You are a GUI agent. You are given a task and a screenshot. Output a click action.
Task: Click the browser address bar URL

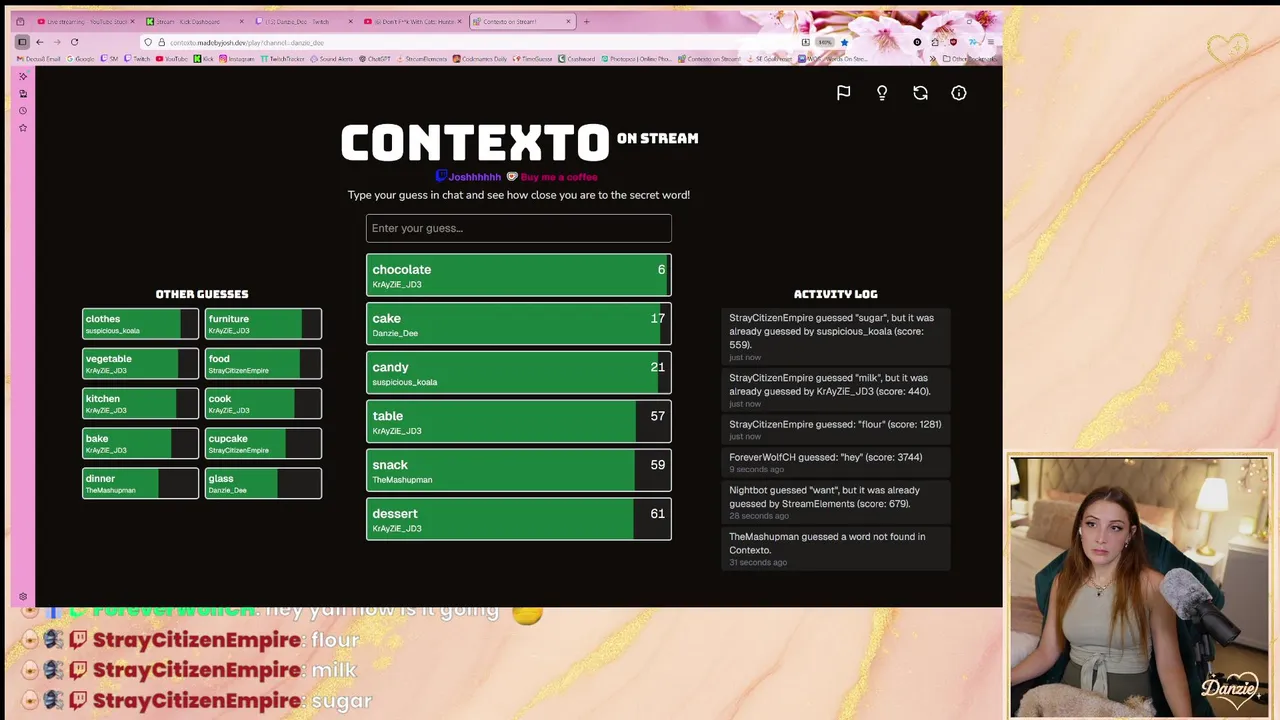tap(247, 42)
